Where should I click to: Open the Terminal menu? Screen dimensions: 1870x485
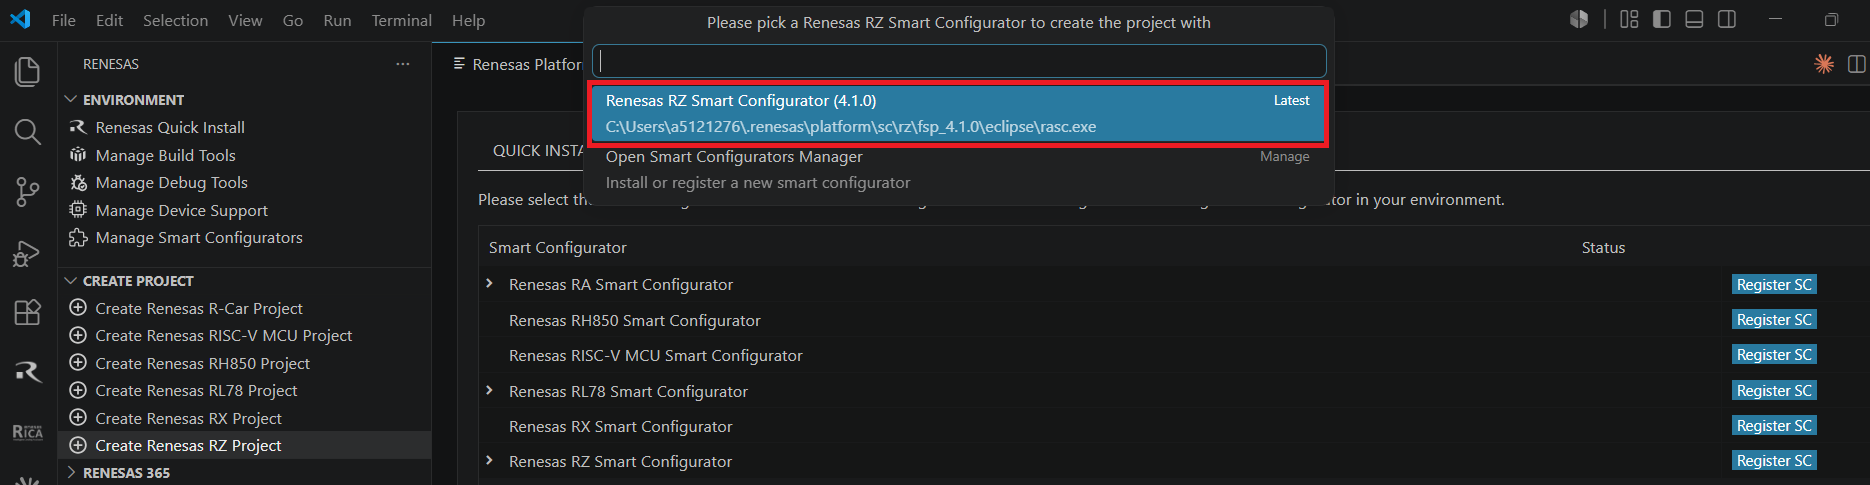click(x=401, y=20)
